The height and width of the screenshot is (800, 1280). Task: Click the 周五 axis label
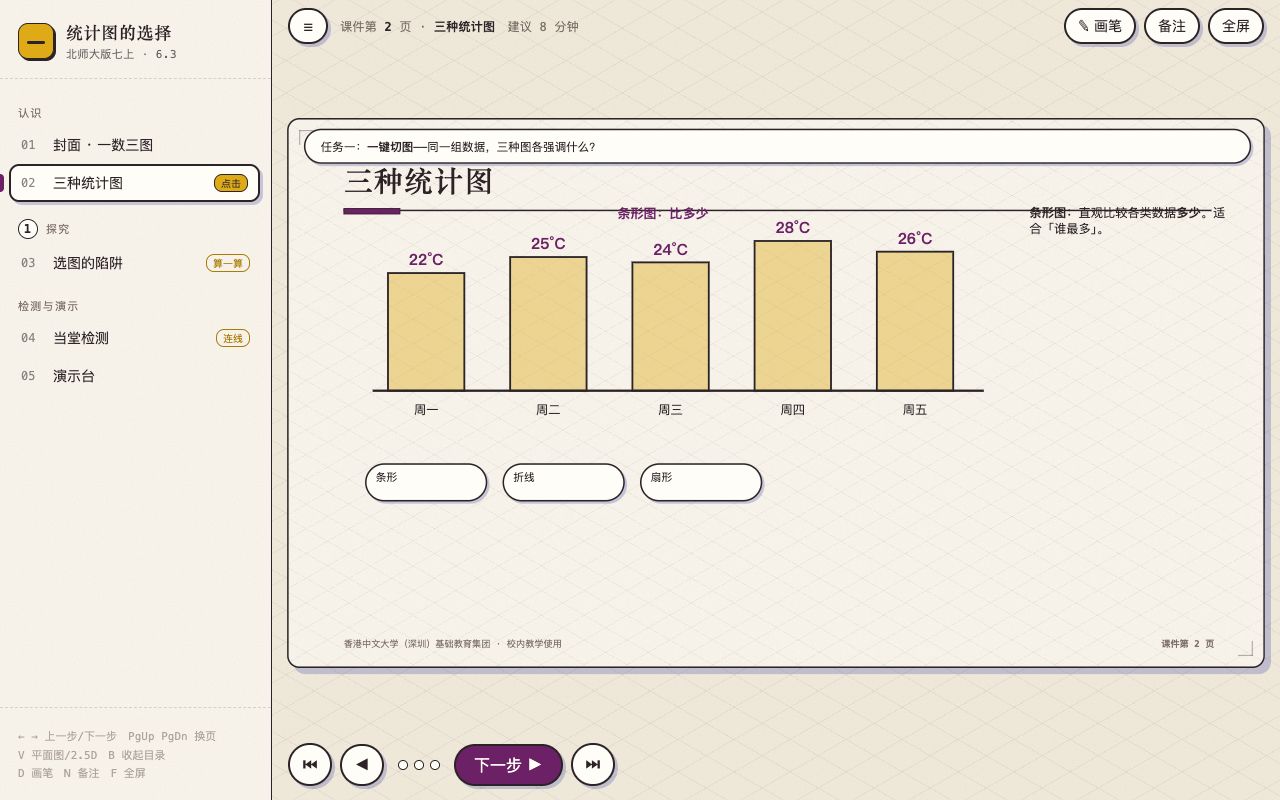click(915, 410)
